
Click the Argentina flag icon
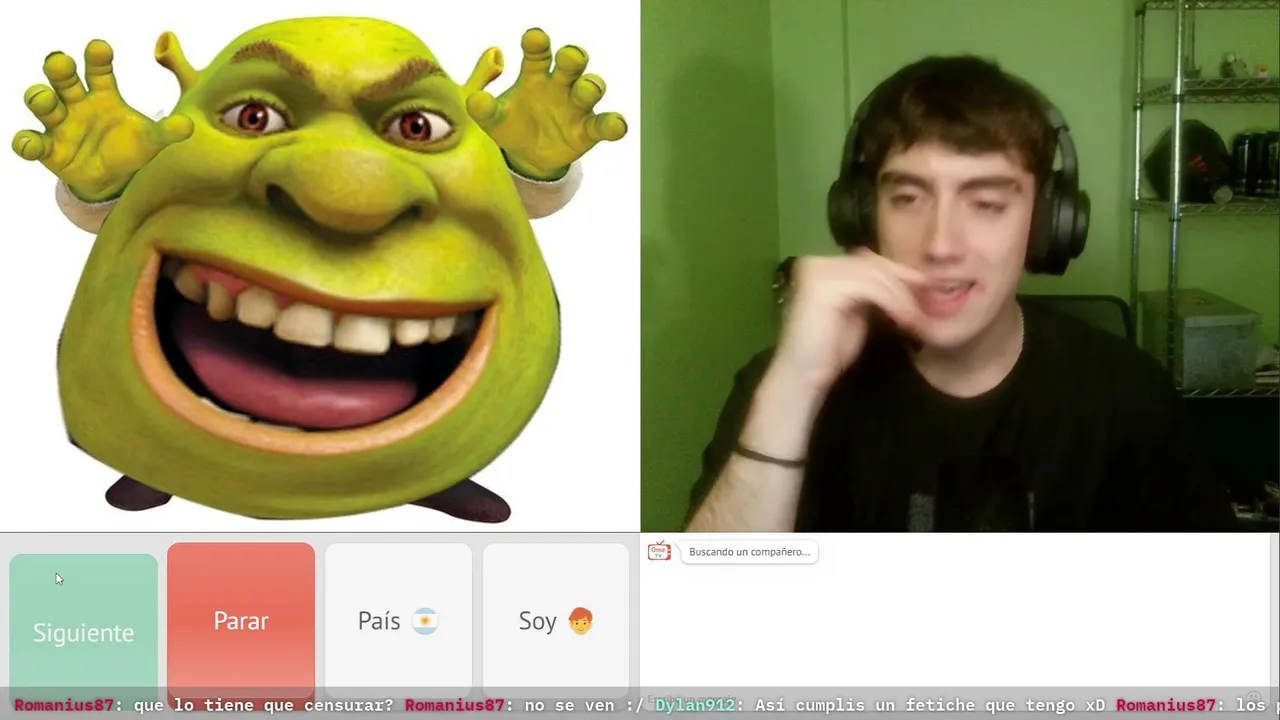tap(425, 621)
